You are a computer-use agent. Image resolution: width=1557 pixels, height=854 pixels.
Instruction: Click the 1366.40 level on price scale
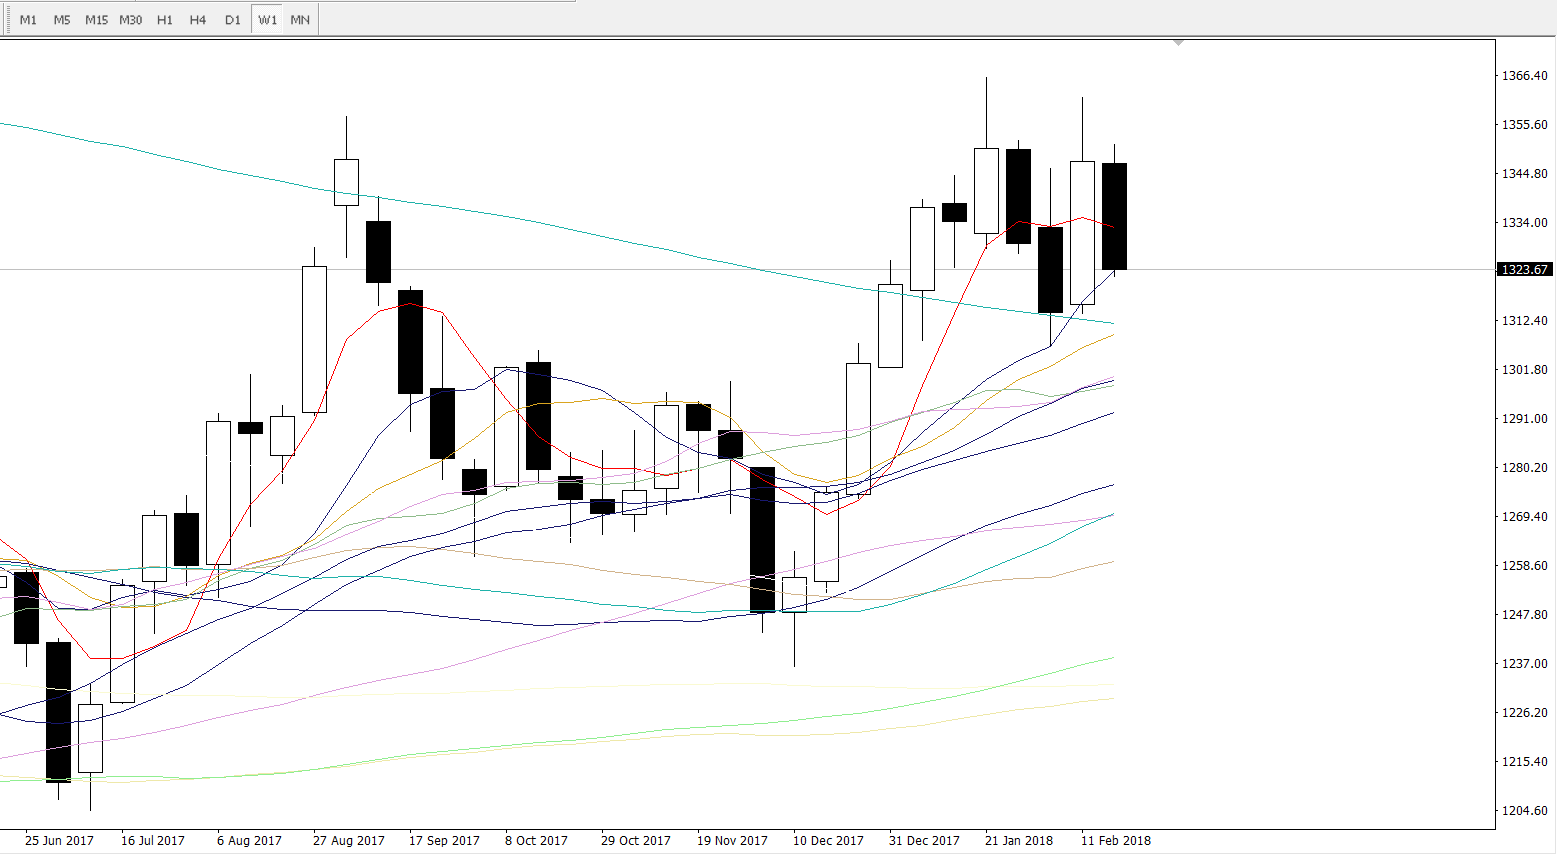(x=1524, y=76)
